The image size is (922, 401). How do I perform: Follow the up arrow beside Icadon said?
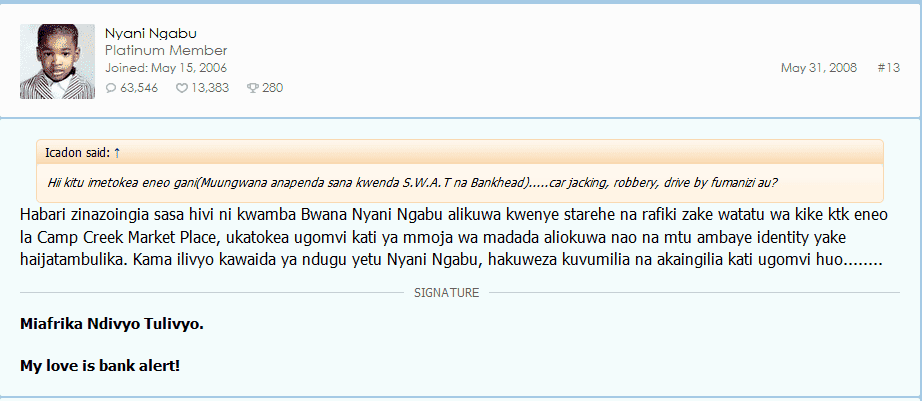[x=116, y=153]
